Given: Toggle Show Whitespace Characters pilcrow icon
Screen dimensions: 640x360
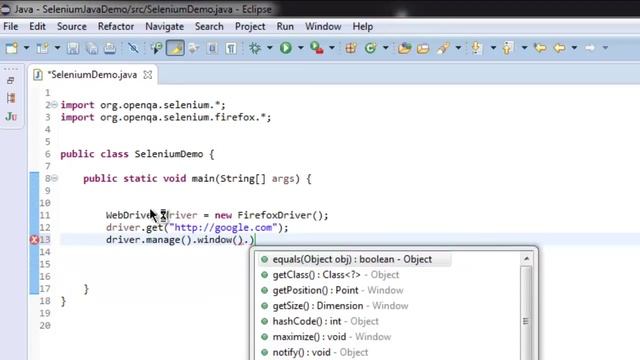Looking at the screenshot, I should coord(231,48).
